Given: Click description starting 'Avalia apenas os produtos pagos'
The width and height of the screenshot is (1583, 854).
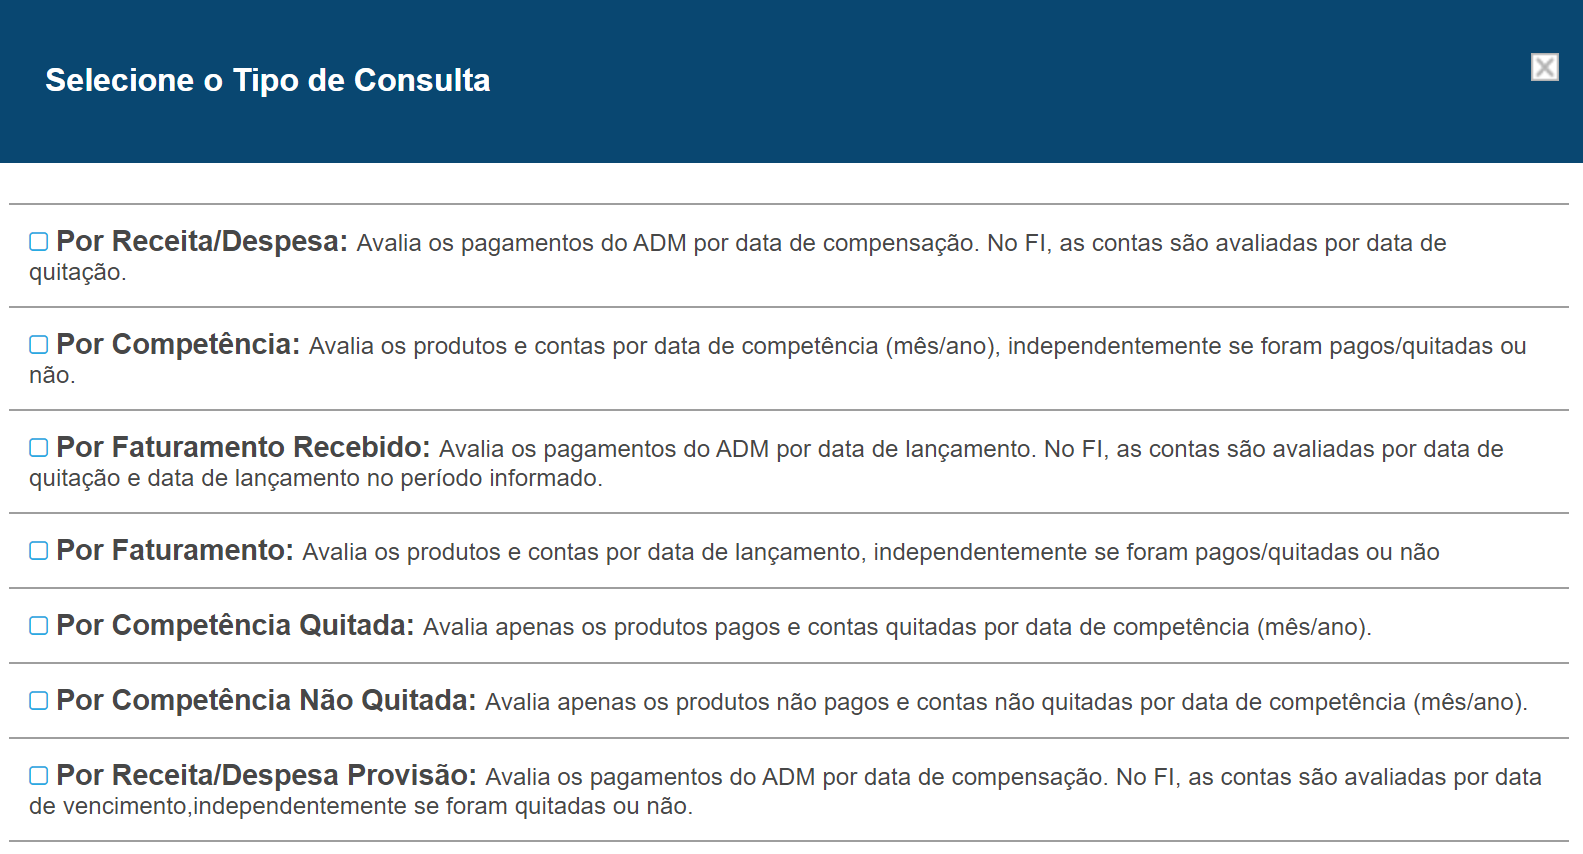Looking at the screenshot, I should (896, 628).
